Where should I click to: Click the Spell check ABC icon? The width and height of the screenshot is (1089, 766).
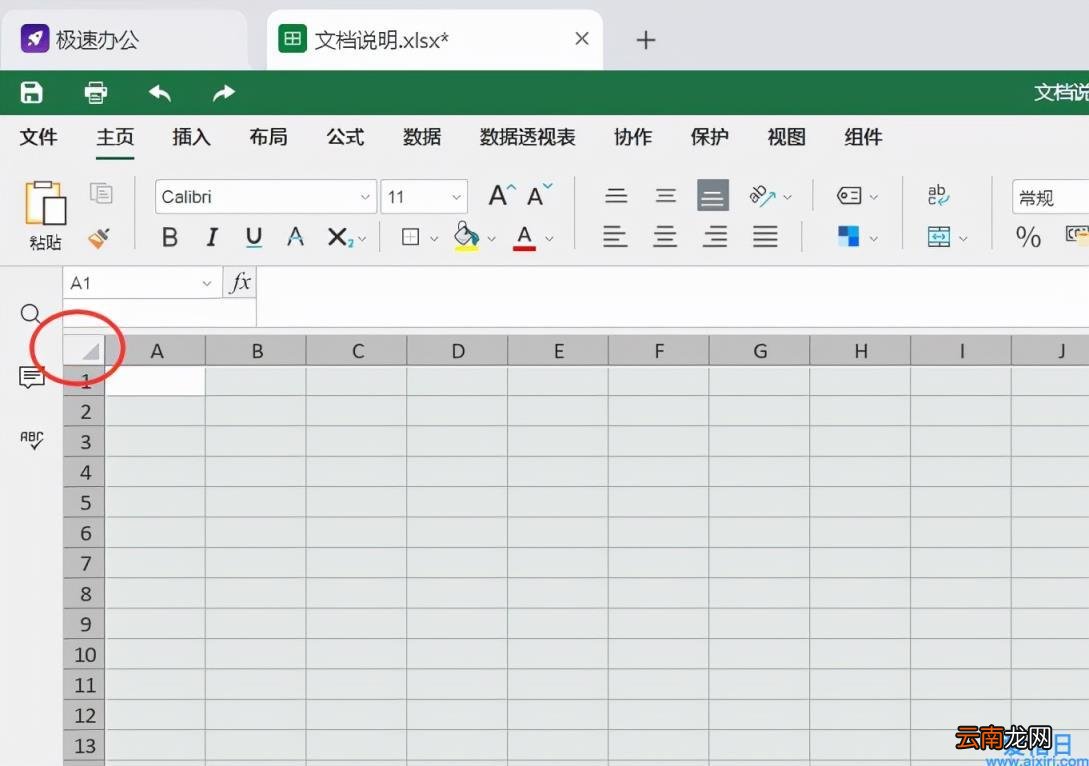(x=31, y=440)
